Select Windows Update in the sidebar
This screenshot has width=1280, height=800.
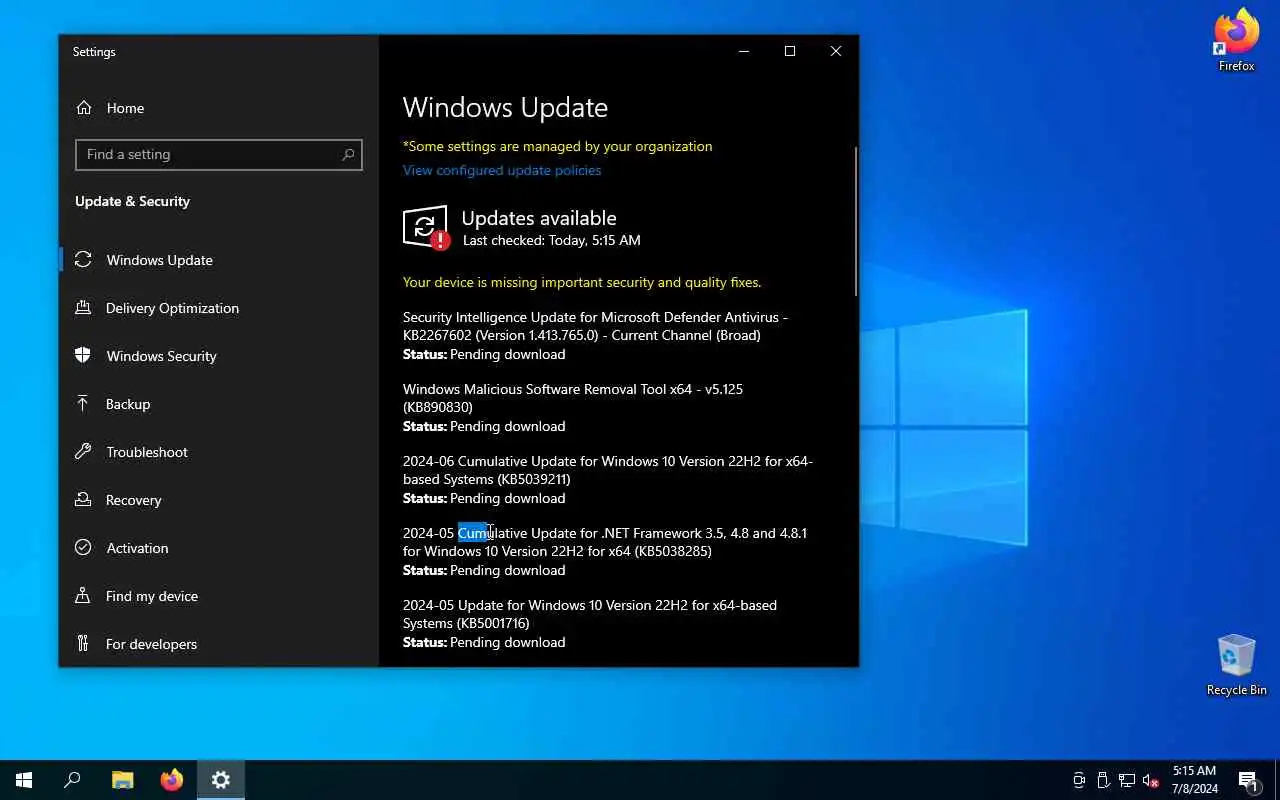[x=218, y=260]
